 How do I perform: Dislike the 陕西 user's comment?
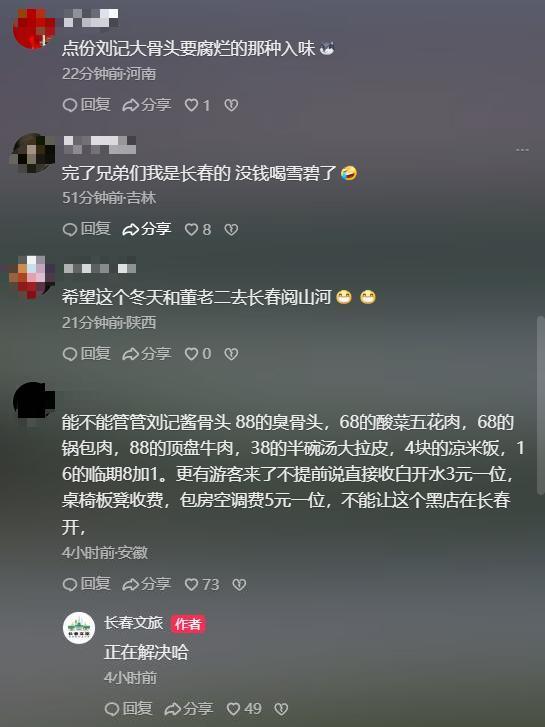[231, 354]
